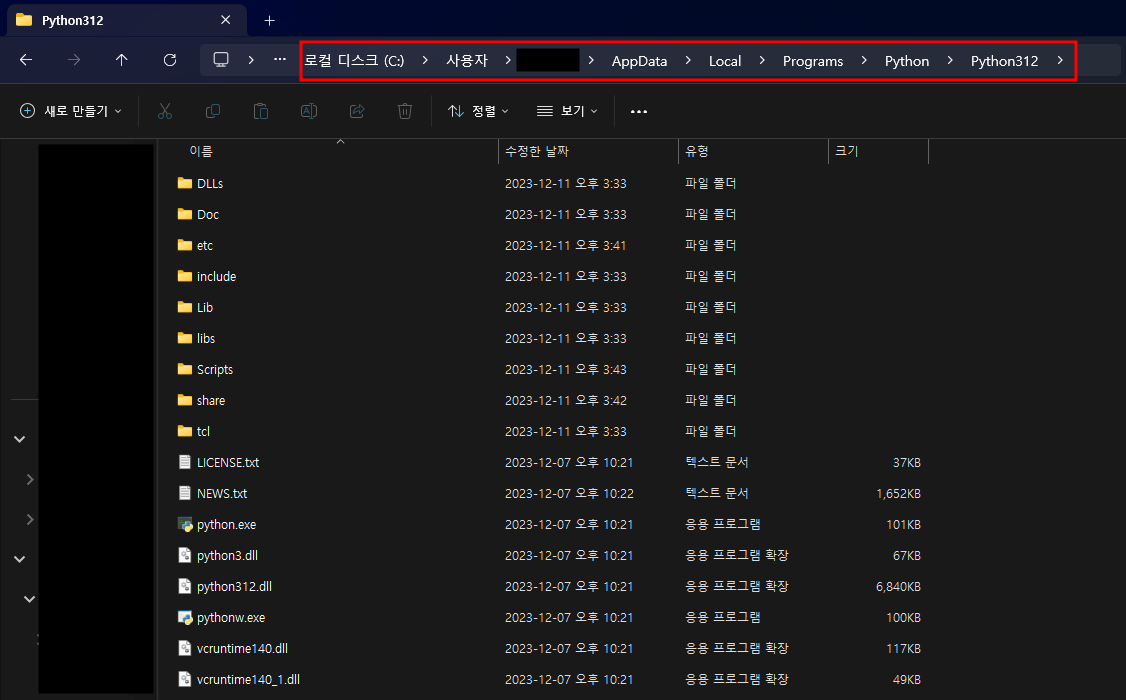This screenshot has height=700, width=1126.
Task: Select the Lib folder icon
Action: [x=185, y=307]
